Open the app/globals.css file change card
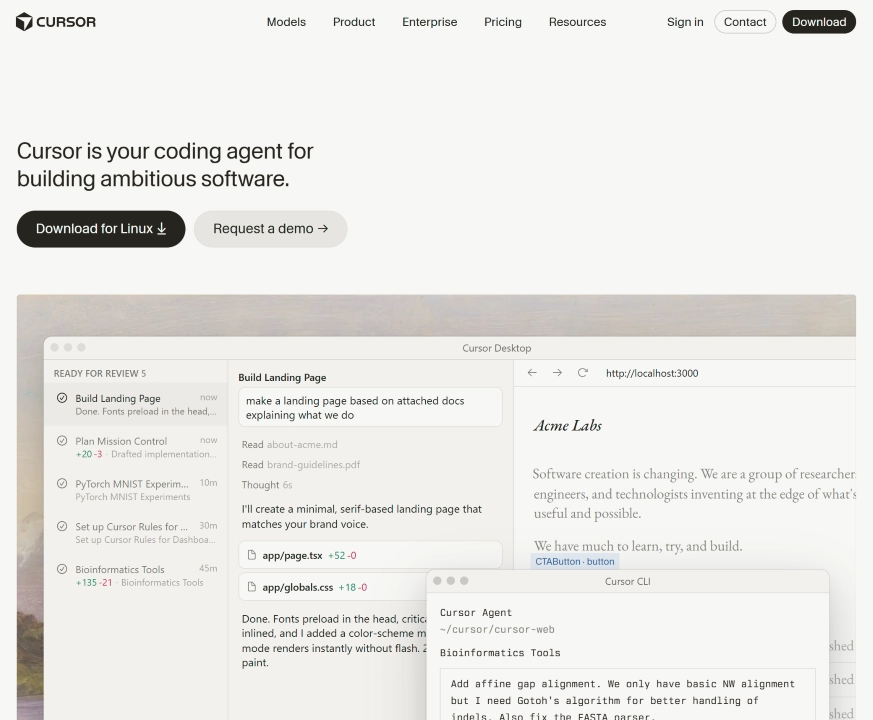 click(x=333, y=587)
